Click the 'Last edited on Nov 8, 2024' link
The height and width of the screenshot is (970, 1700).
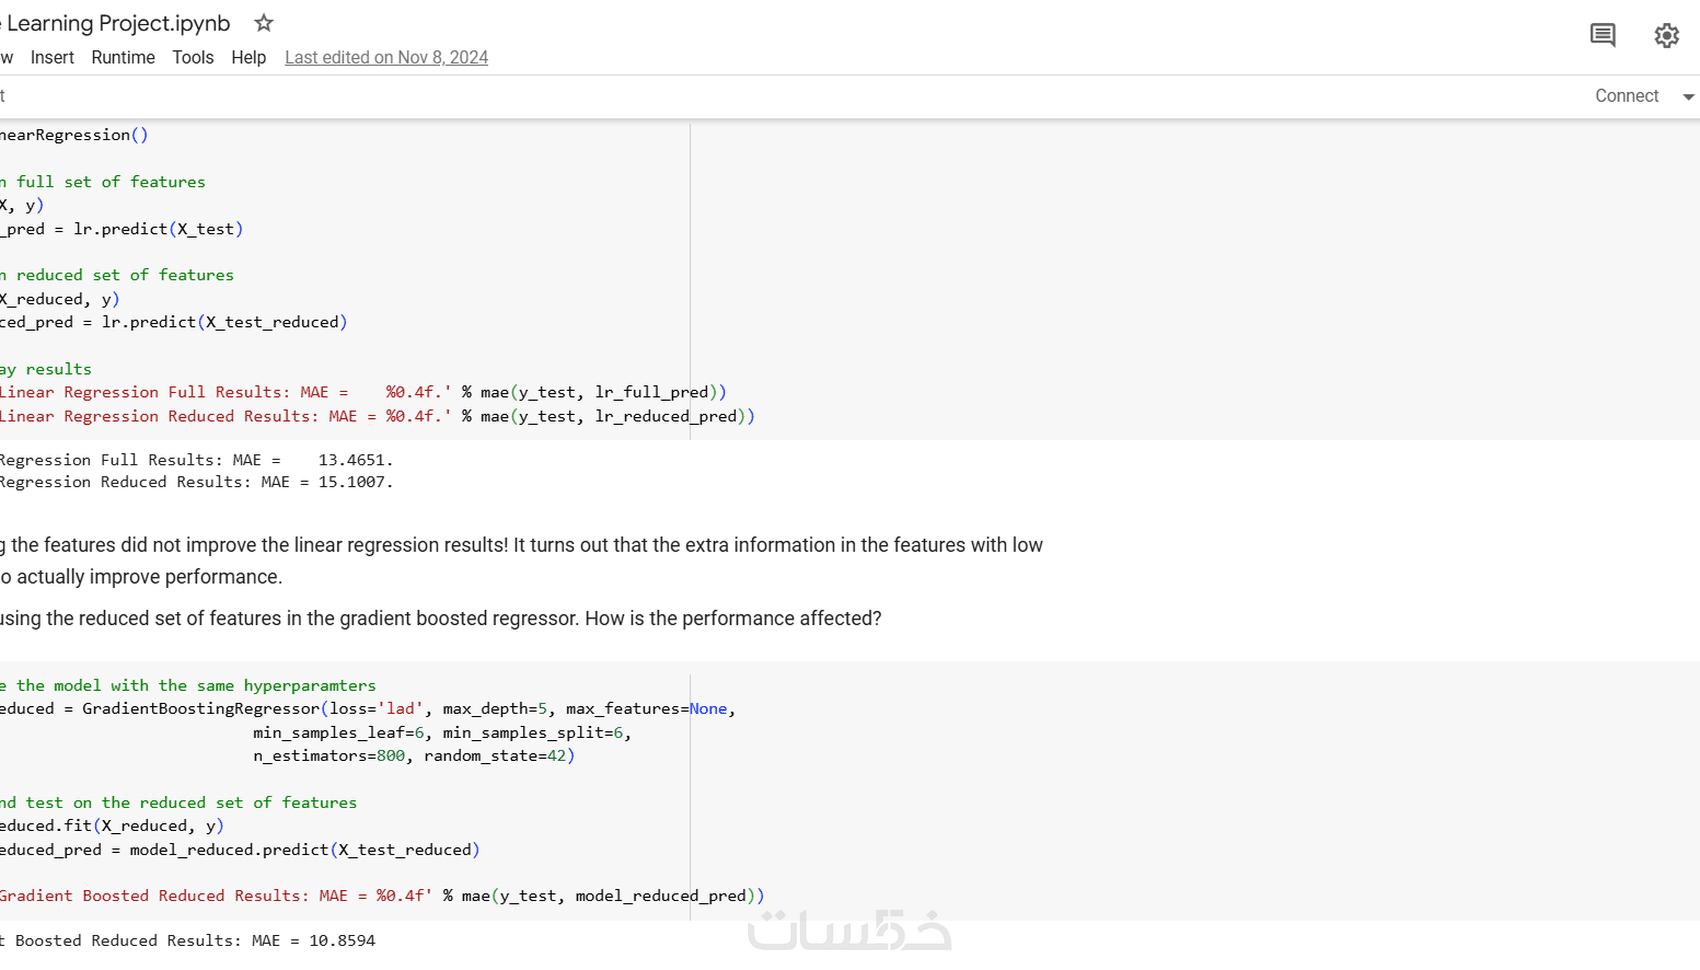(386, 58)
